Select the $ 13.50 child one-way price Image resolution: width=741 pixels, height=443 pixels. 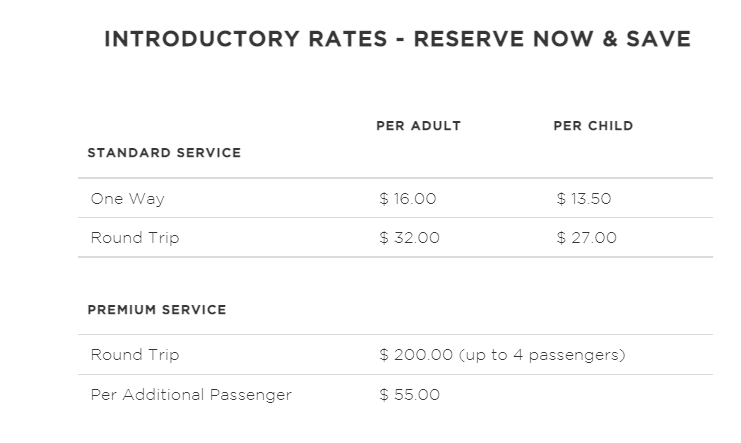pyautogui.click(x=584, y=199)
